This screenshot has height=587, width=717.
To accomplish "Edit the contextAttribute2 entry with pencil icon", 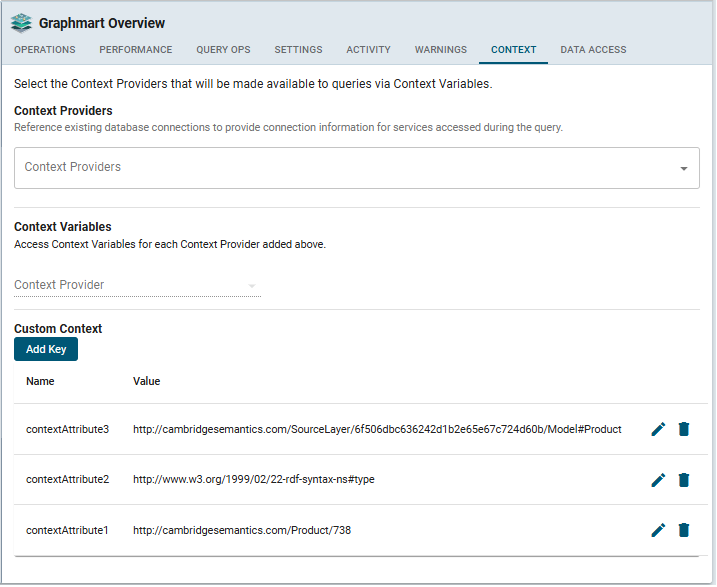I will pyautogui.click(x=658, y=480).
